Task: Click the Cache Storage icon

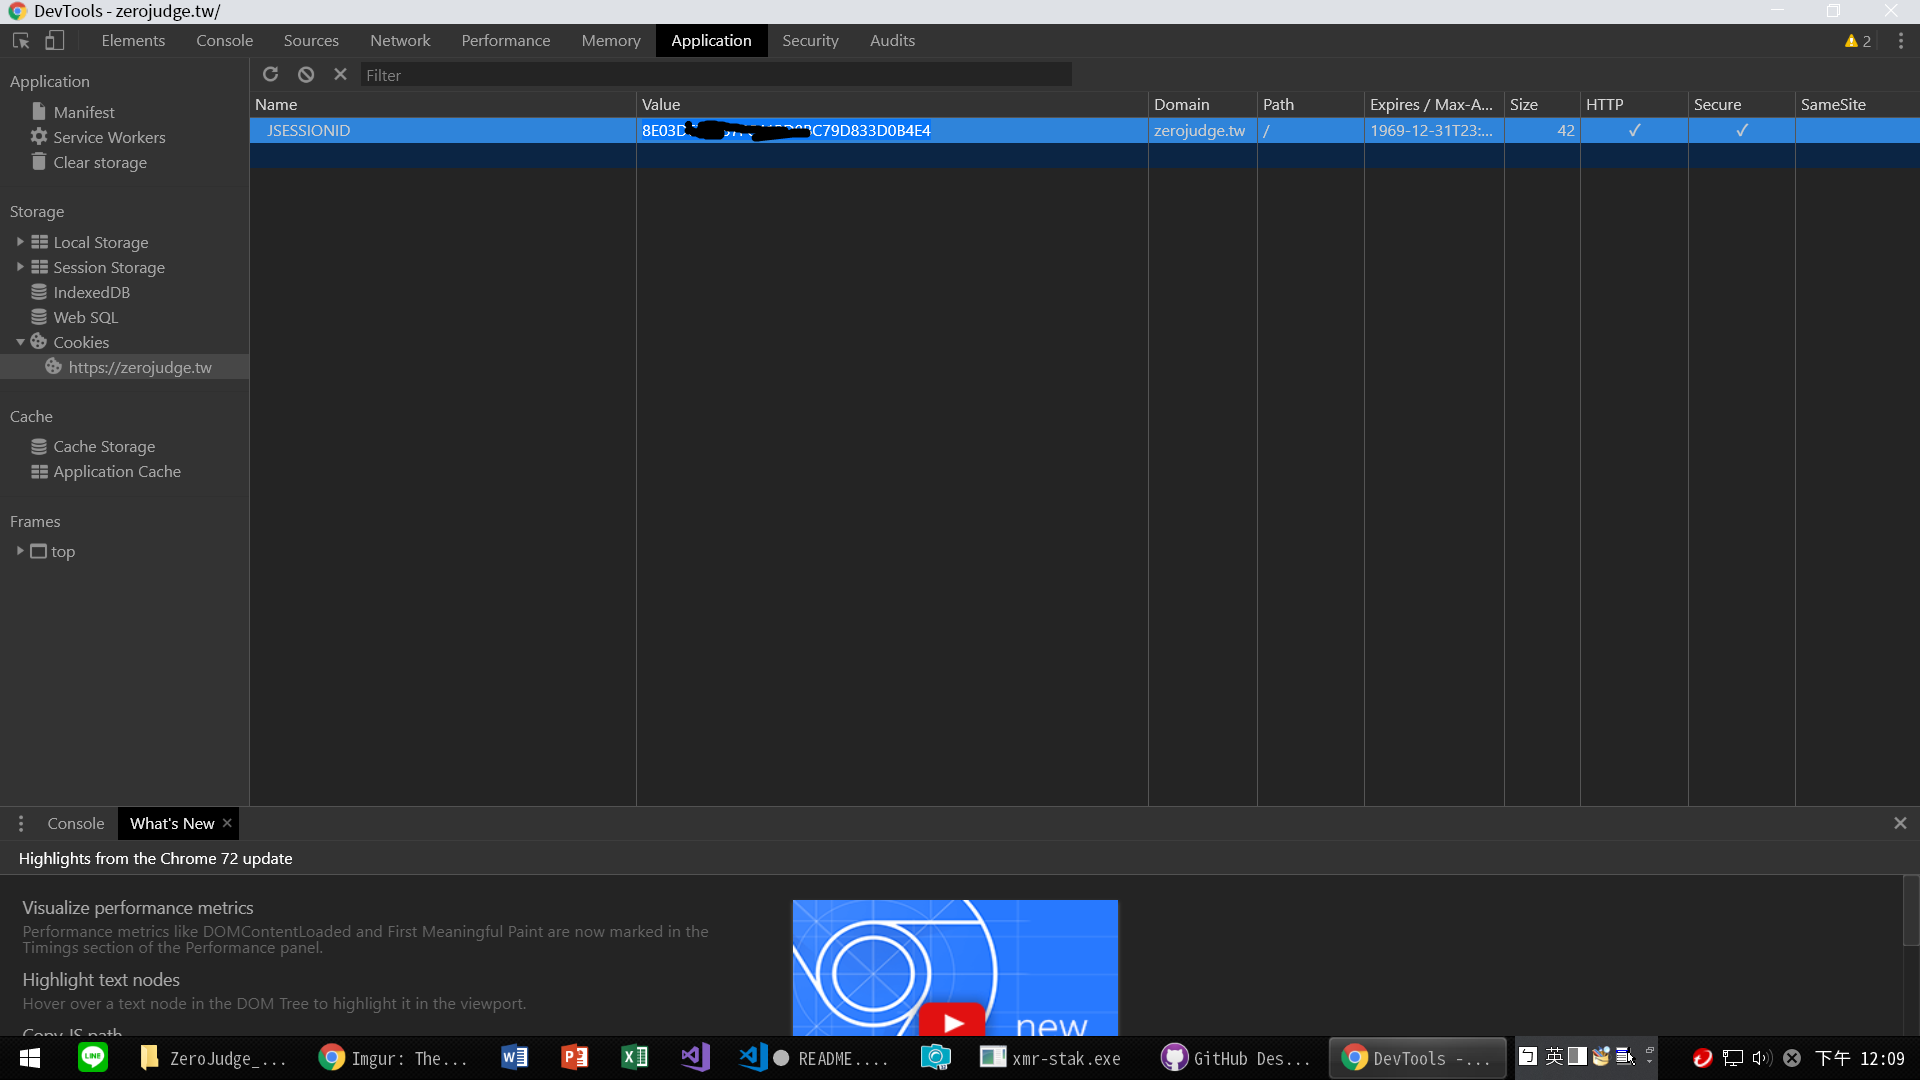Action: click(x=38, y=446)
